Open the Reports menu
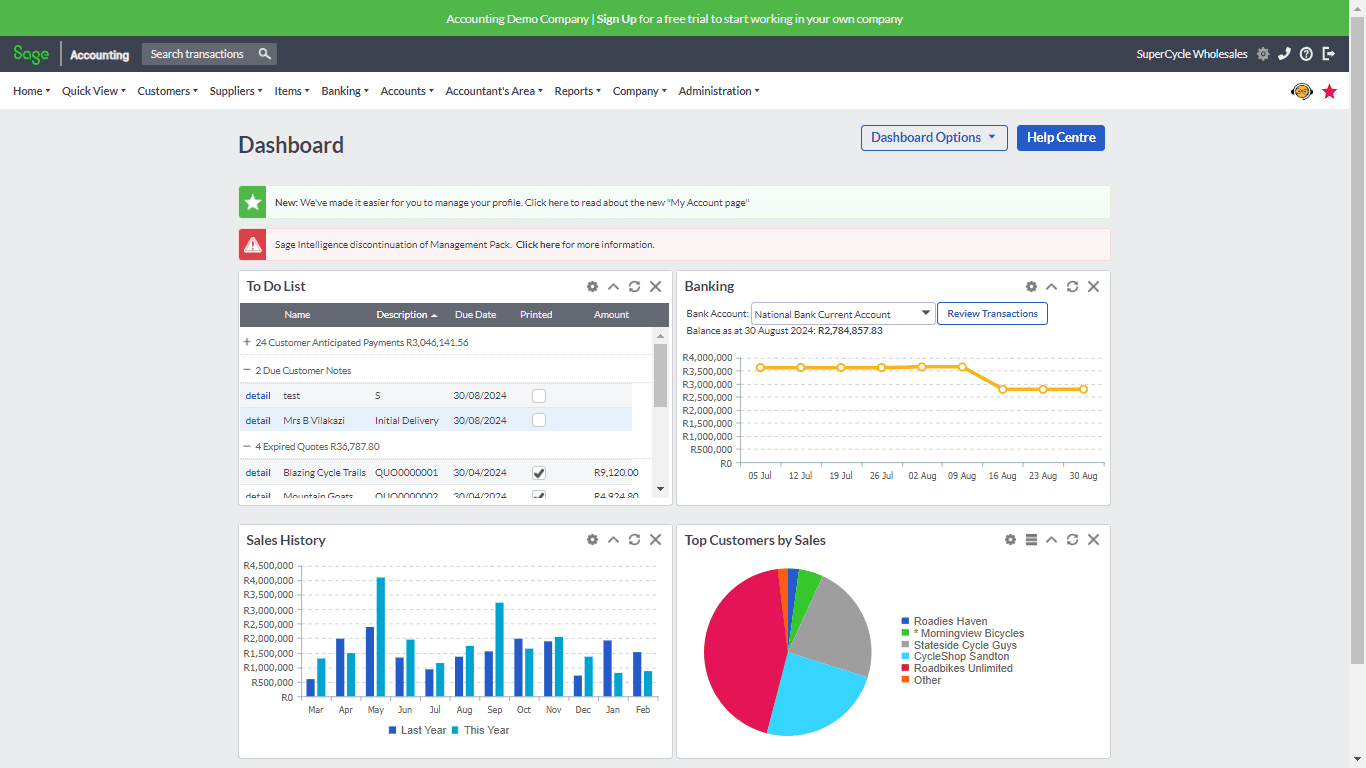 click(x=578, y=91)
